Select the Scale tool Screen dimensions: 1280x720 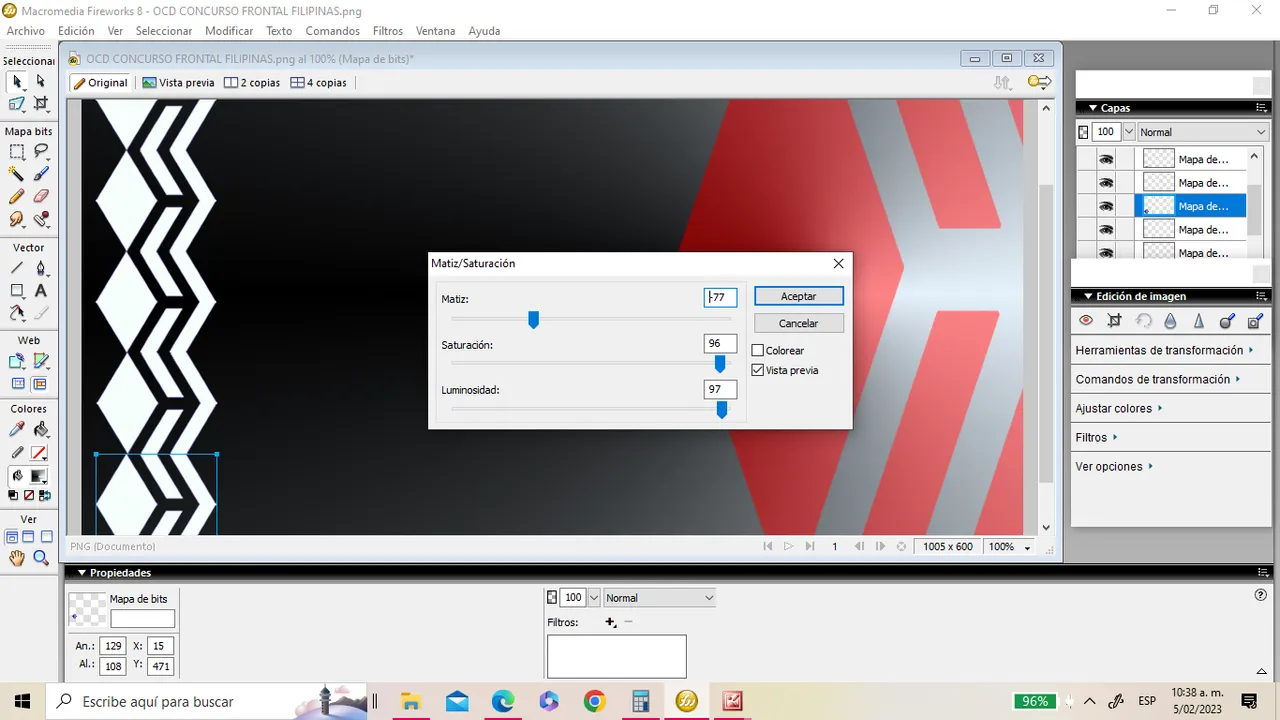click(17, 103)
